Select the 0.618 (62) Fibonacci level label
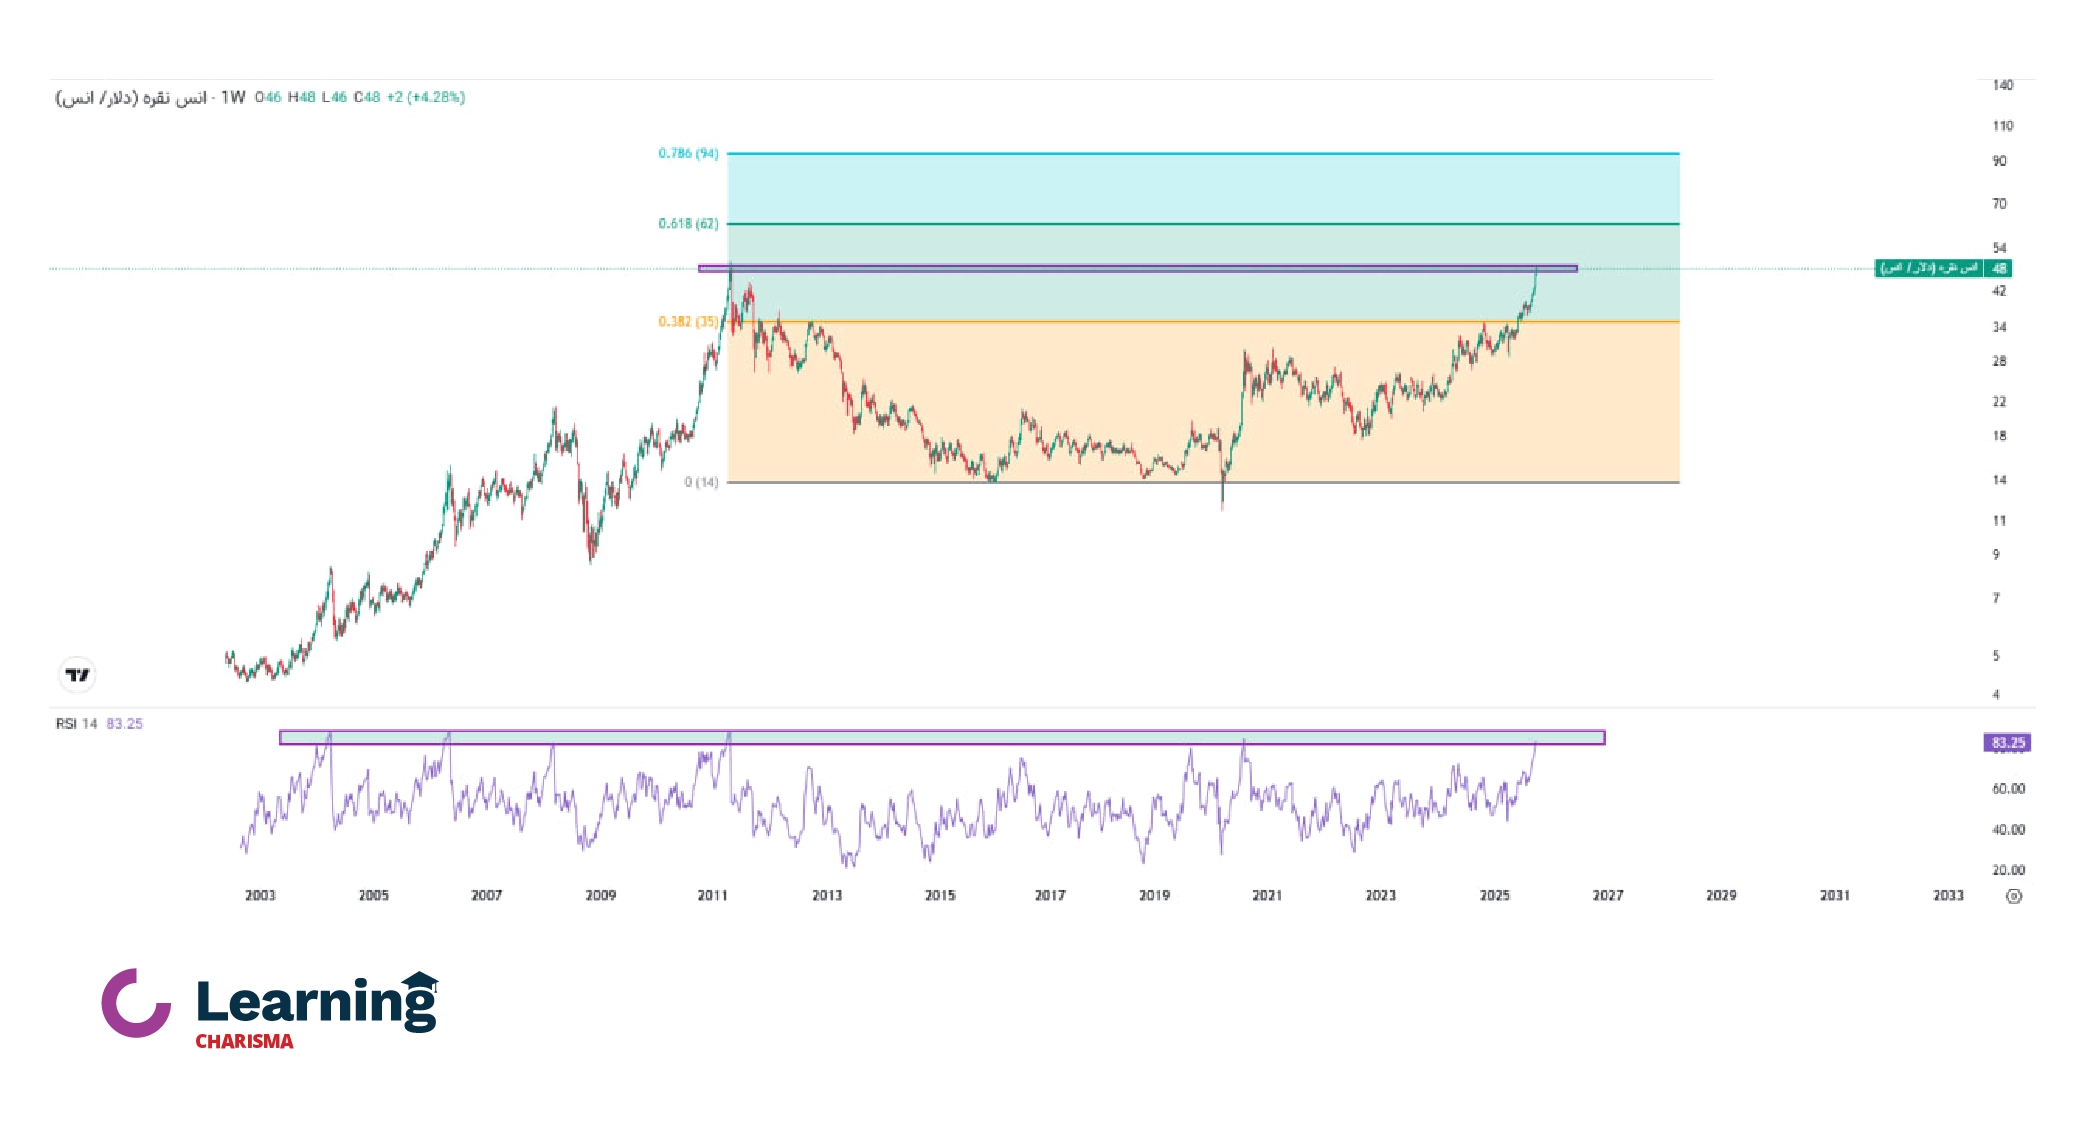Image resolution: width=2085 pixels, height=1123 pixels. tap(688, 223)
